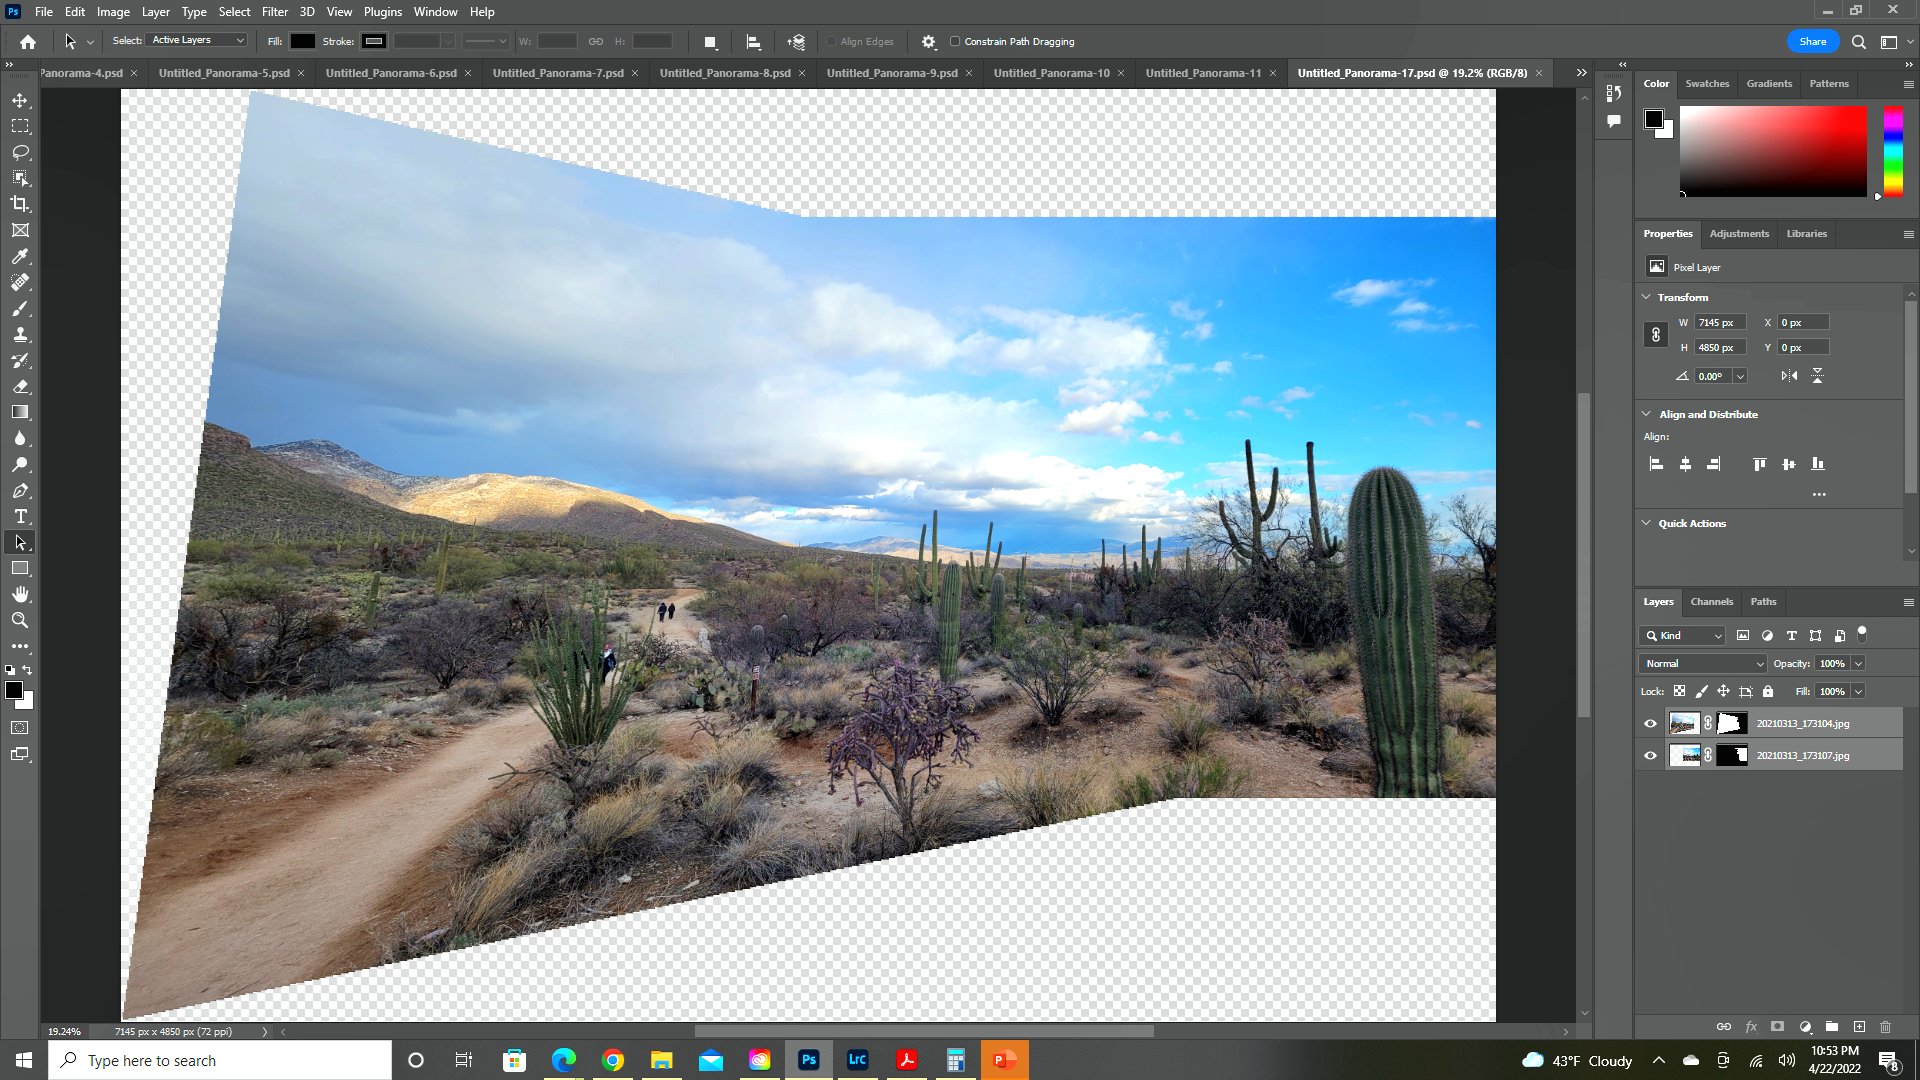Enable Constrain Path Dragging checkbox
Screen dimensions: 1920x1080
[x=955, y=42]
